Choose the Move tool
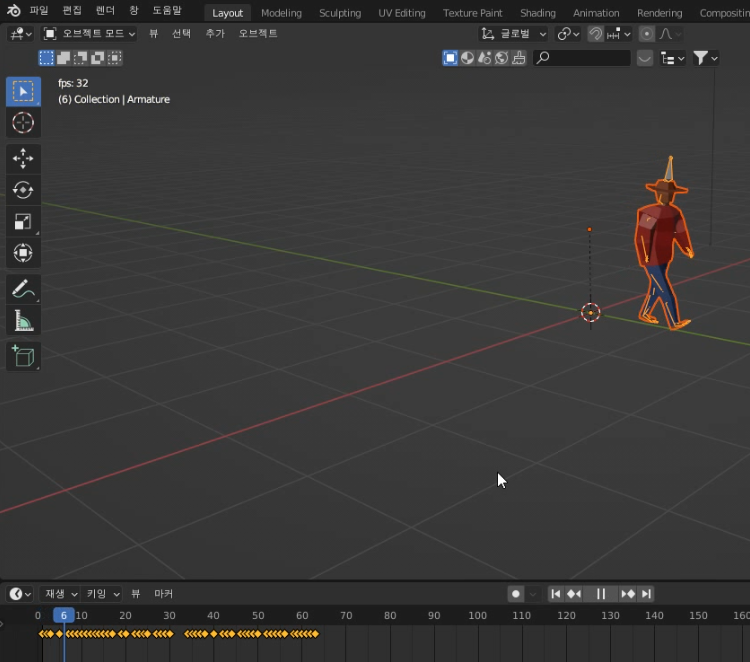 [x=23, y=158]
